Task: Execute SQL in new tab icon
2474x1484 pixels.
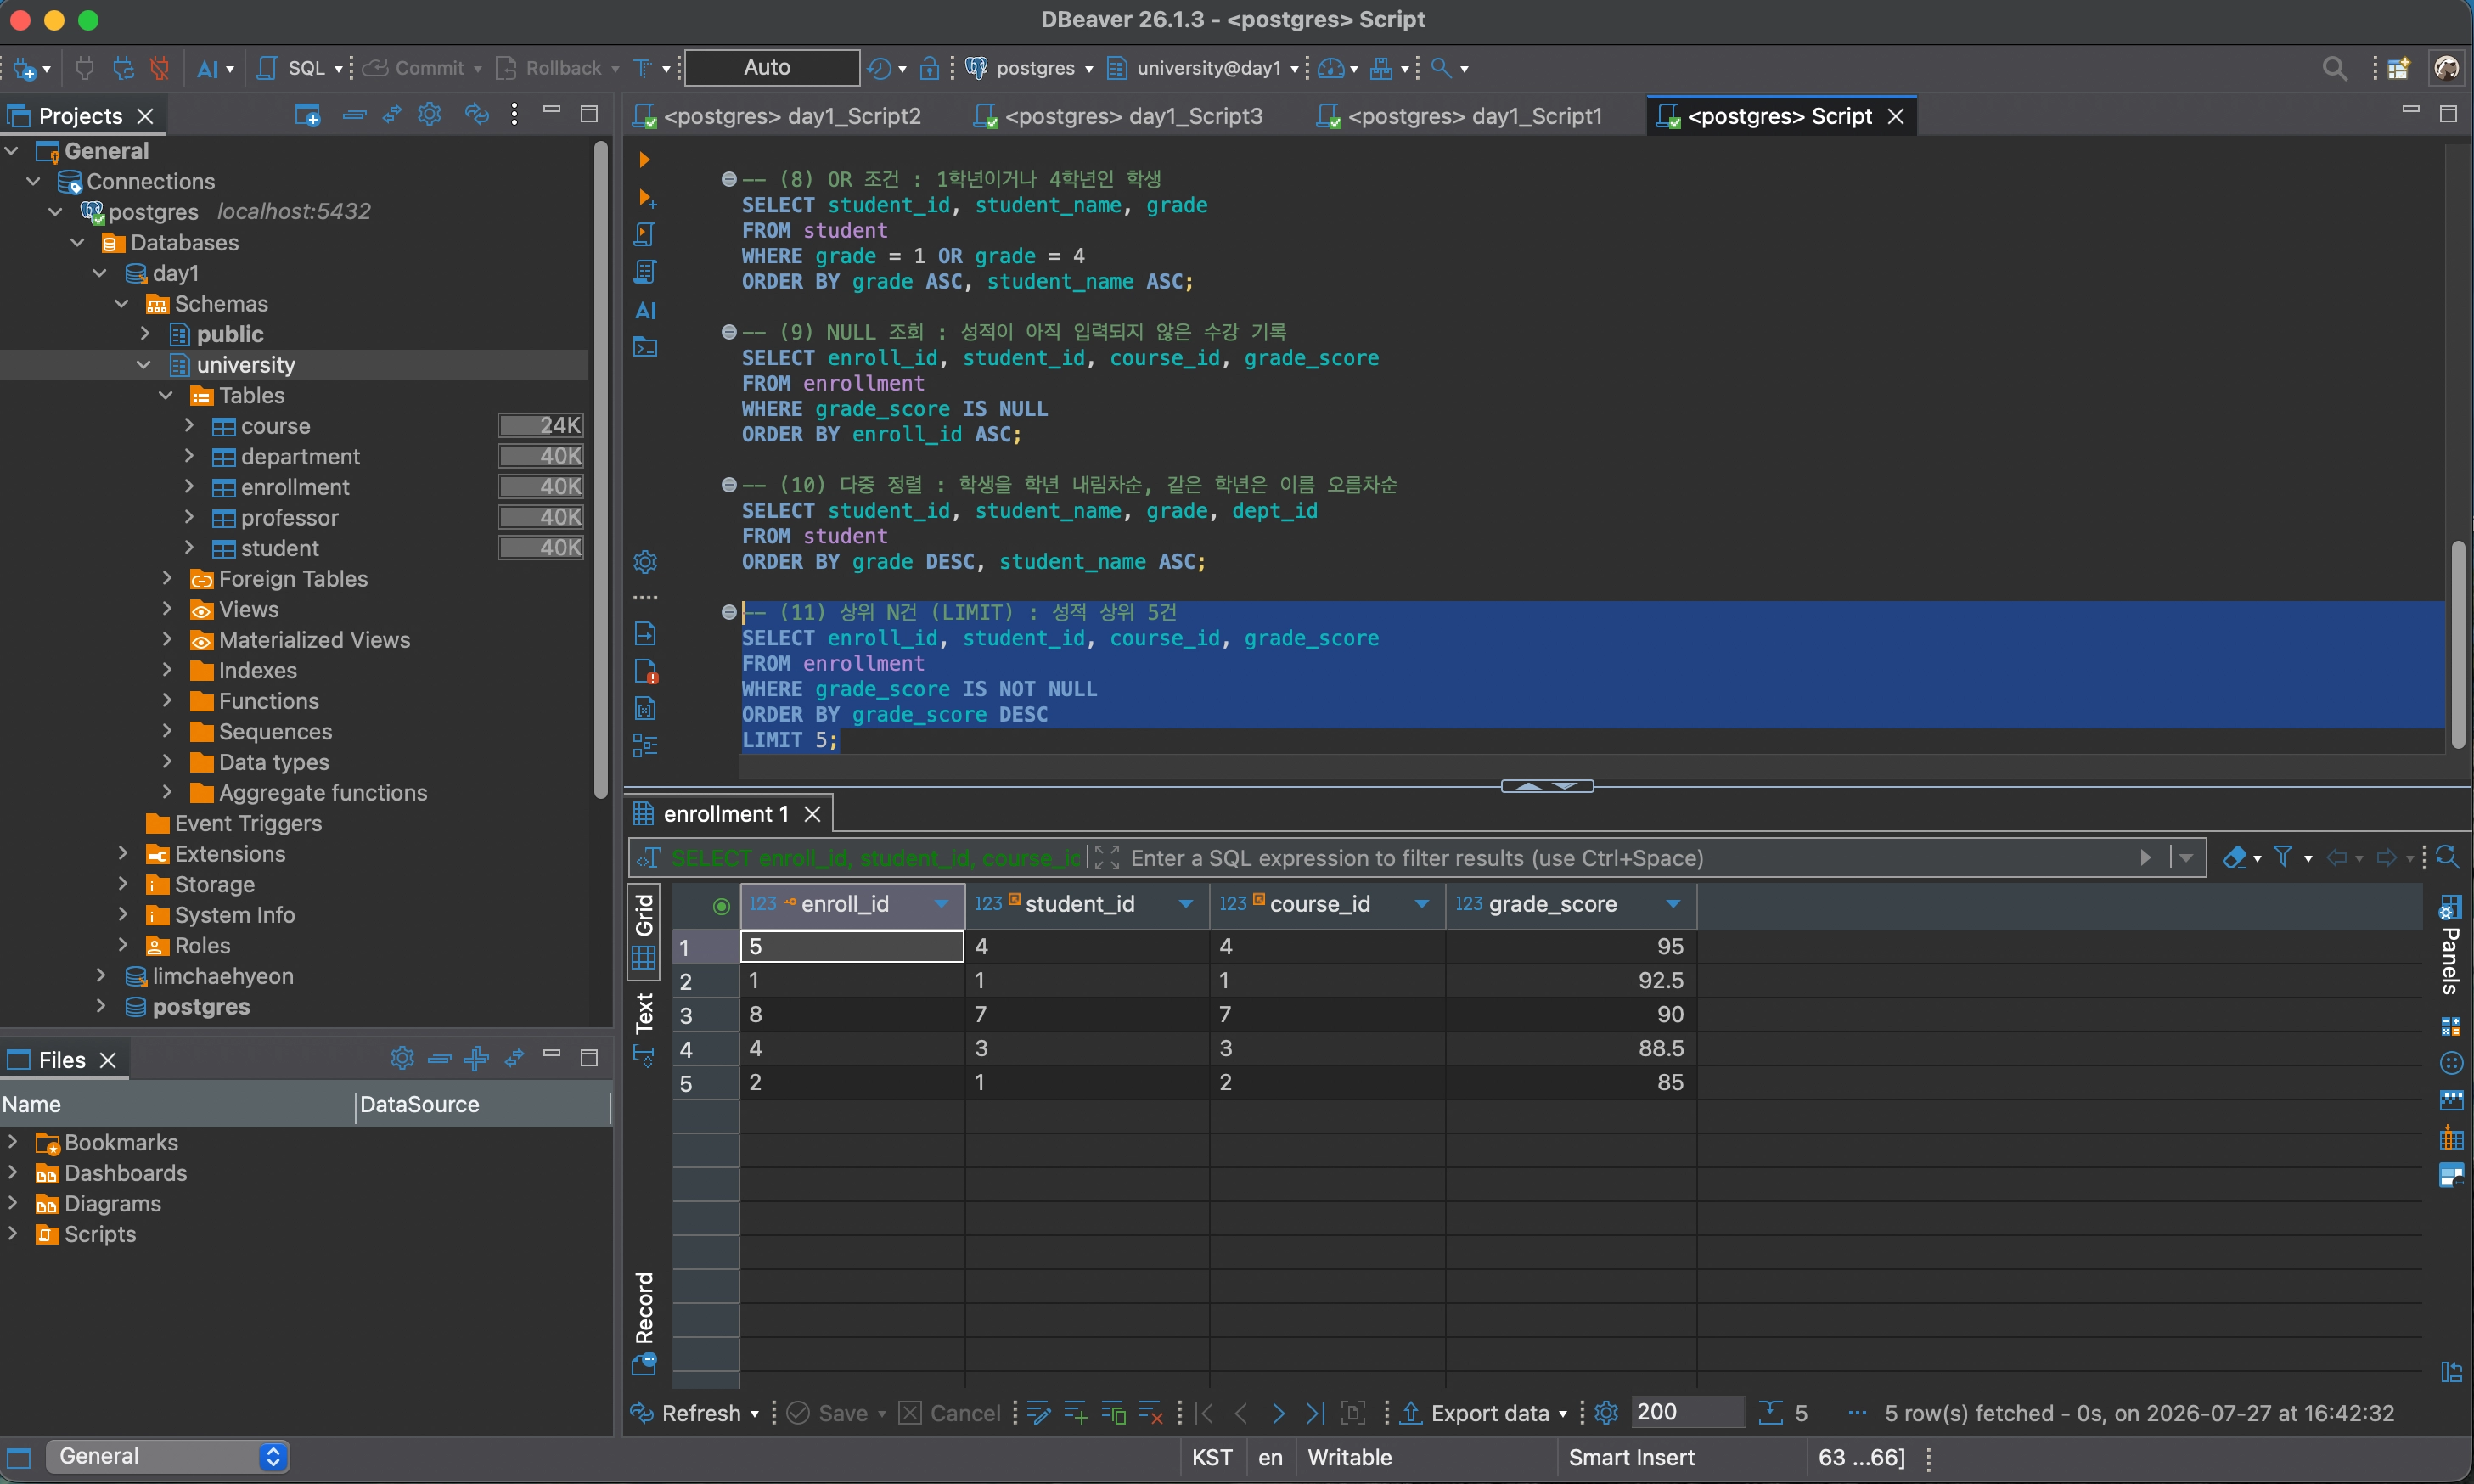Action: pos(646,197)
